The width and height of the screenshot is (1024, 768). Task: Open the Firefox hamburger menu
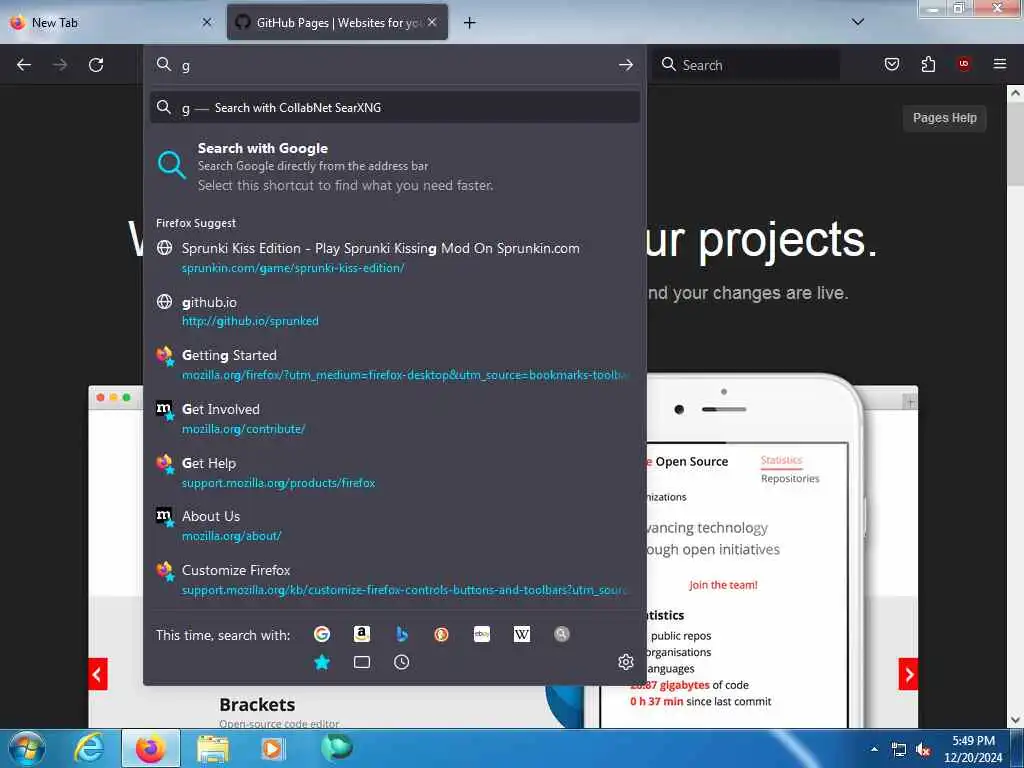(x=999, y=64)
